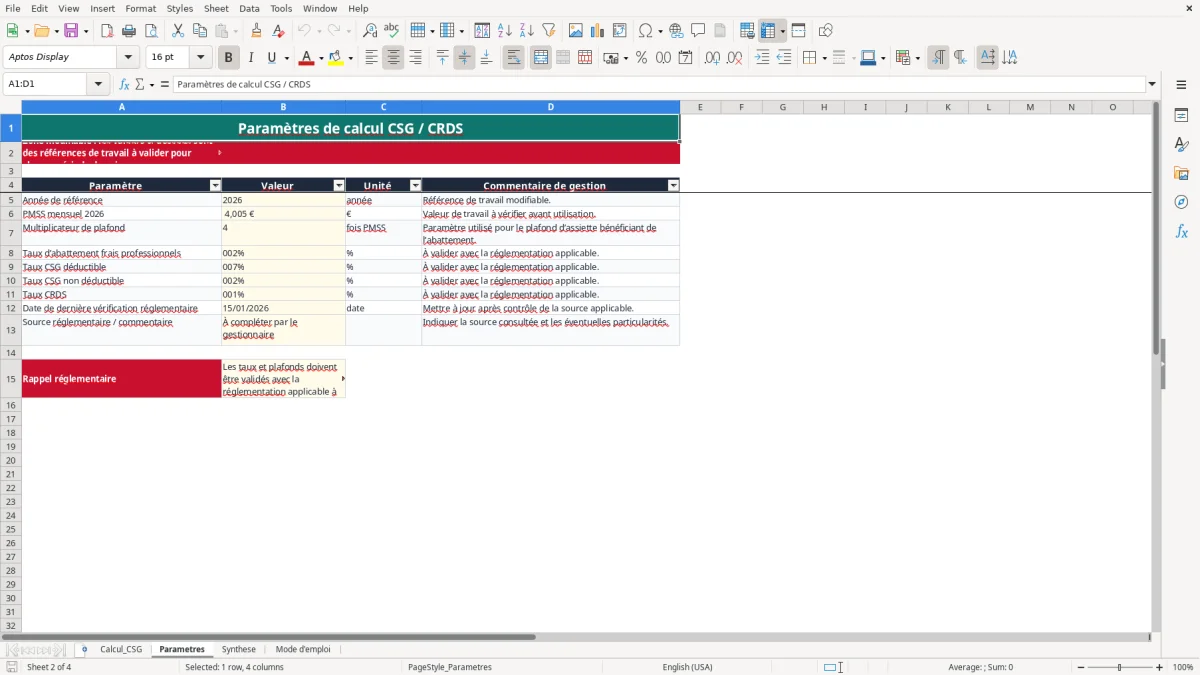Toggle Wrap Text
1200x675 pixels.
pyautogui.click(x=513, y=58)
